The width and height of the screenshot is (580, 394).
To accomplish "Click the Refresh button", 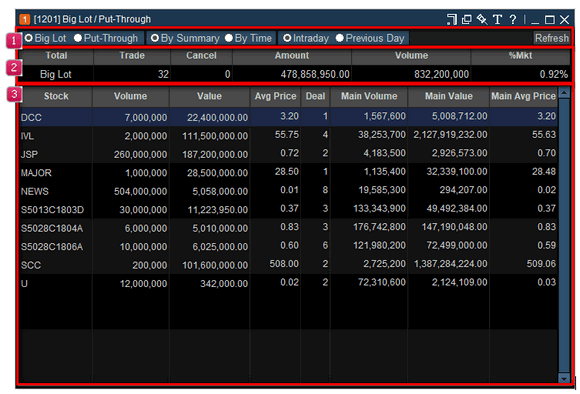I will 552,38.
